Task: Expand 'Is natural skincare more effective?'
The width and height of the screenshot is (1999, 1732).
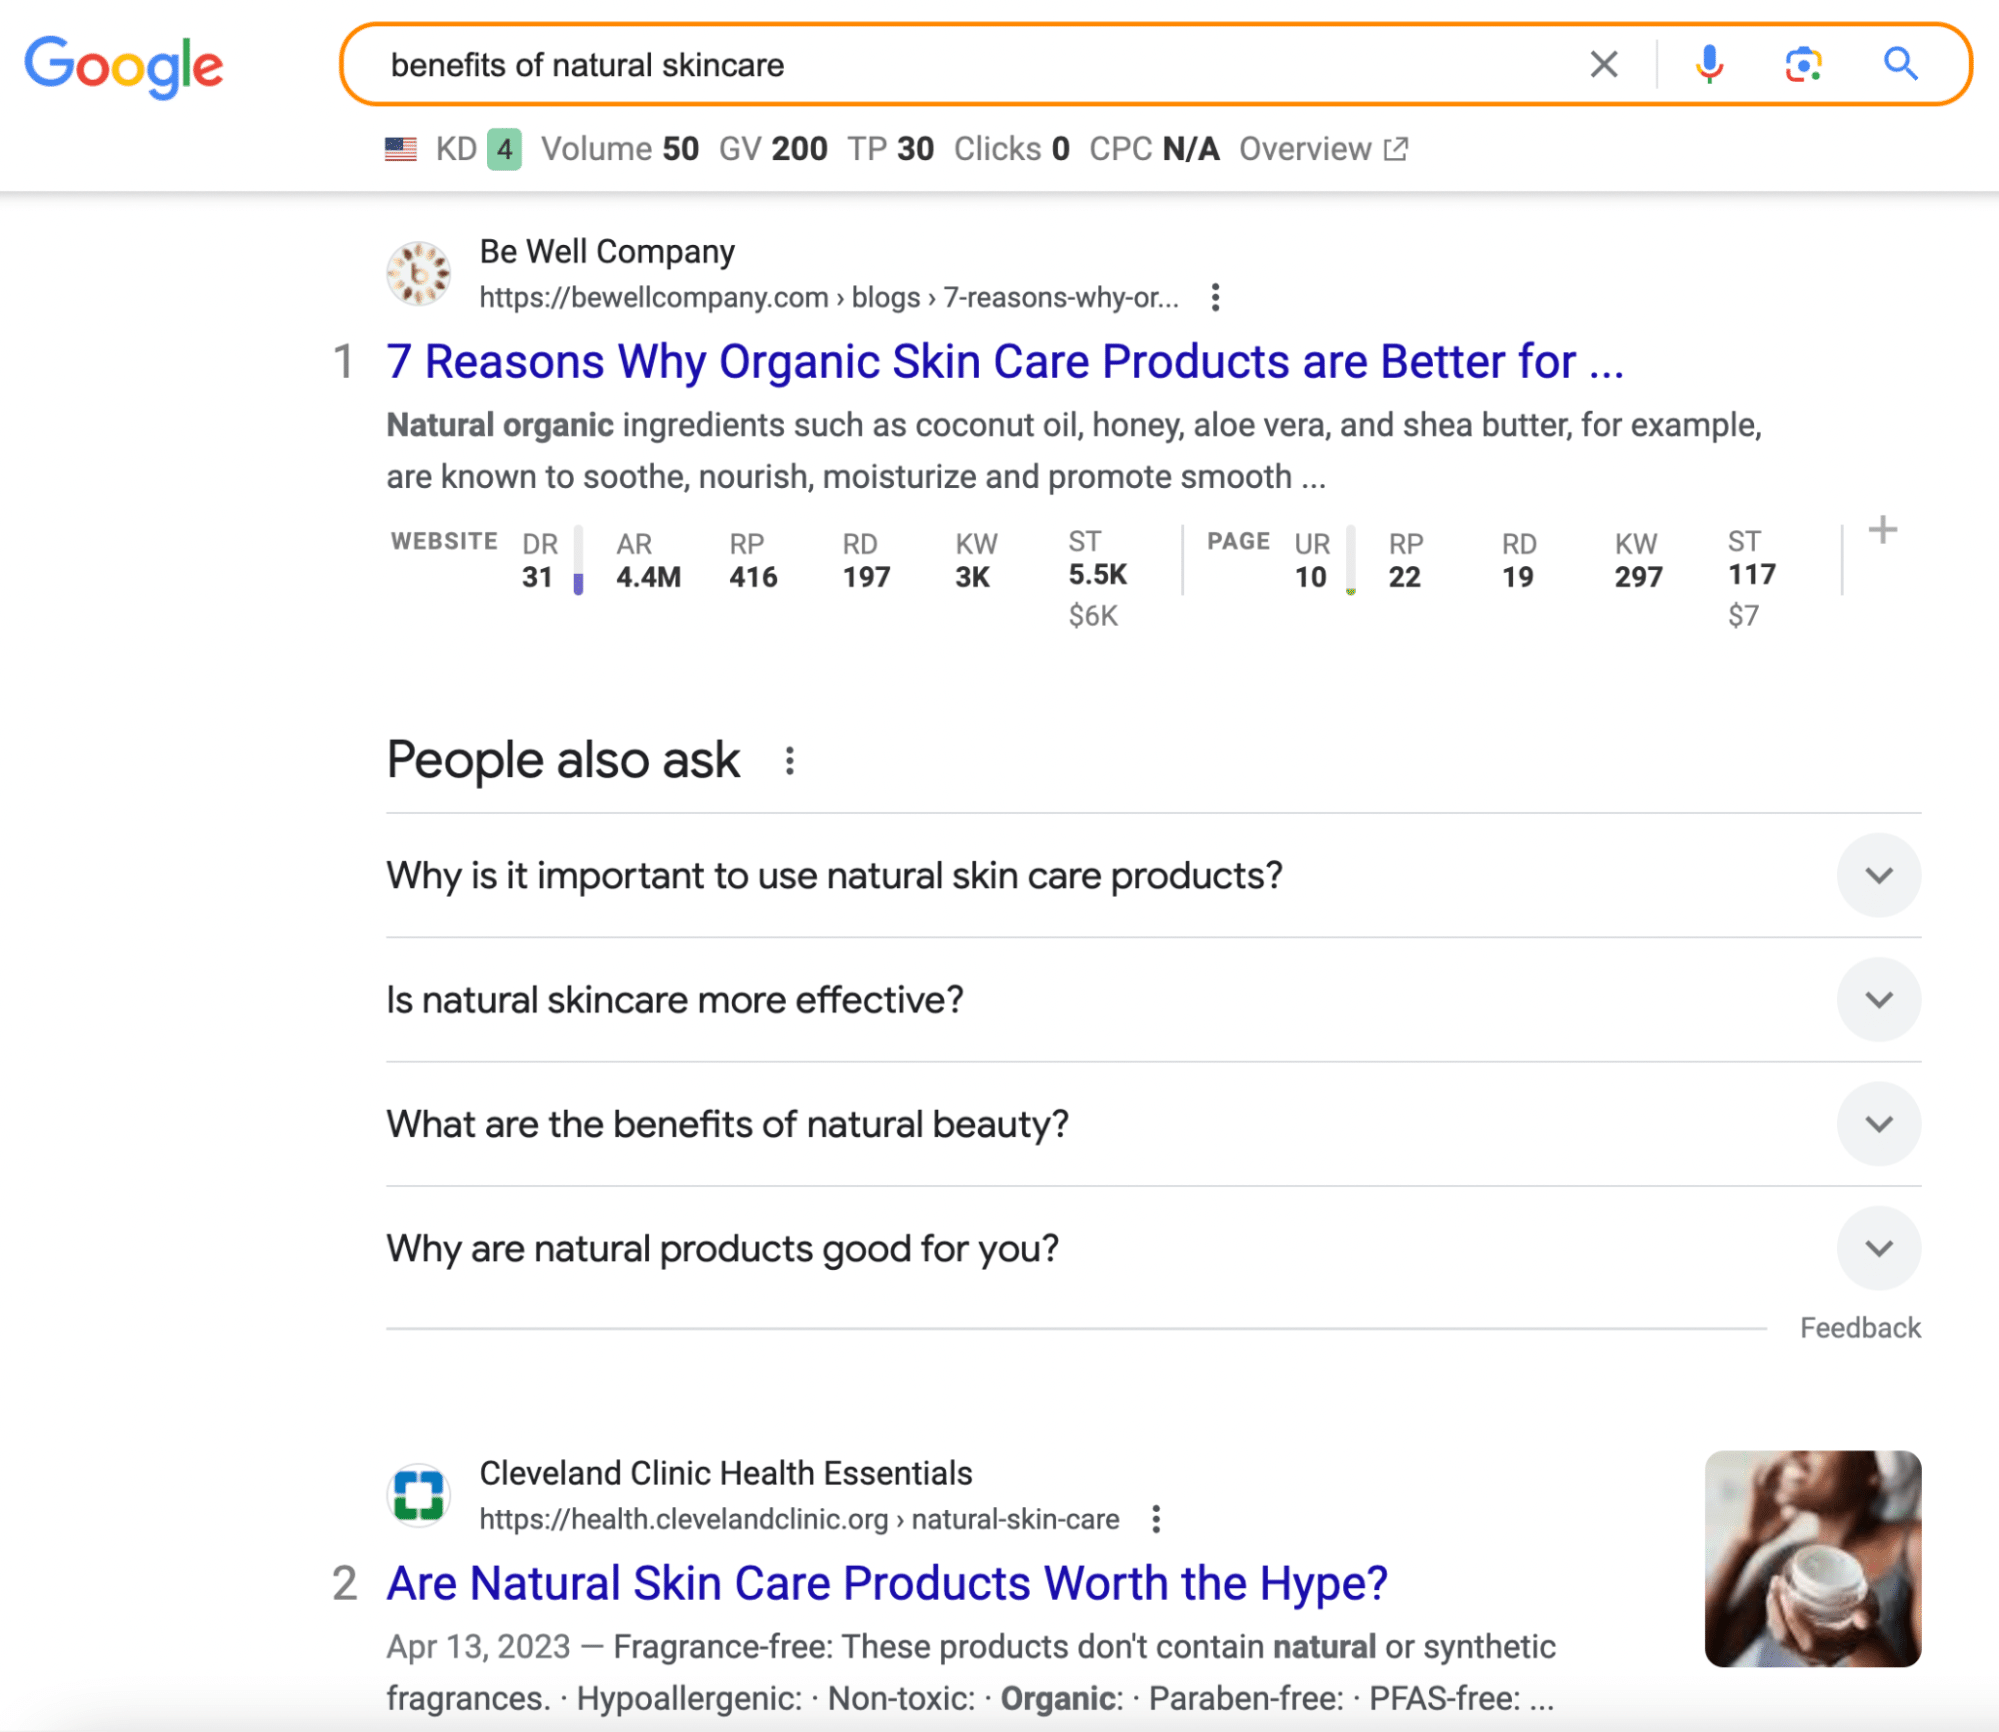Action: (1878, 999)
